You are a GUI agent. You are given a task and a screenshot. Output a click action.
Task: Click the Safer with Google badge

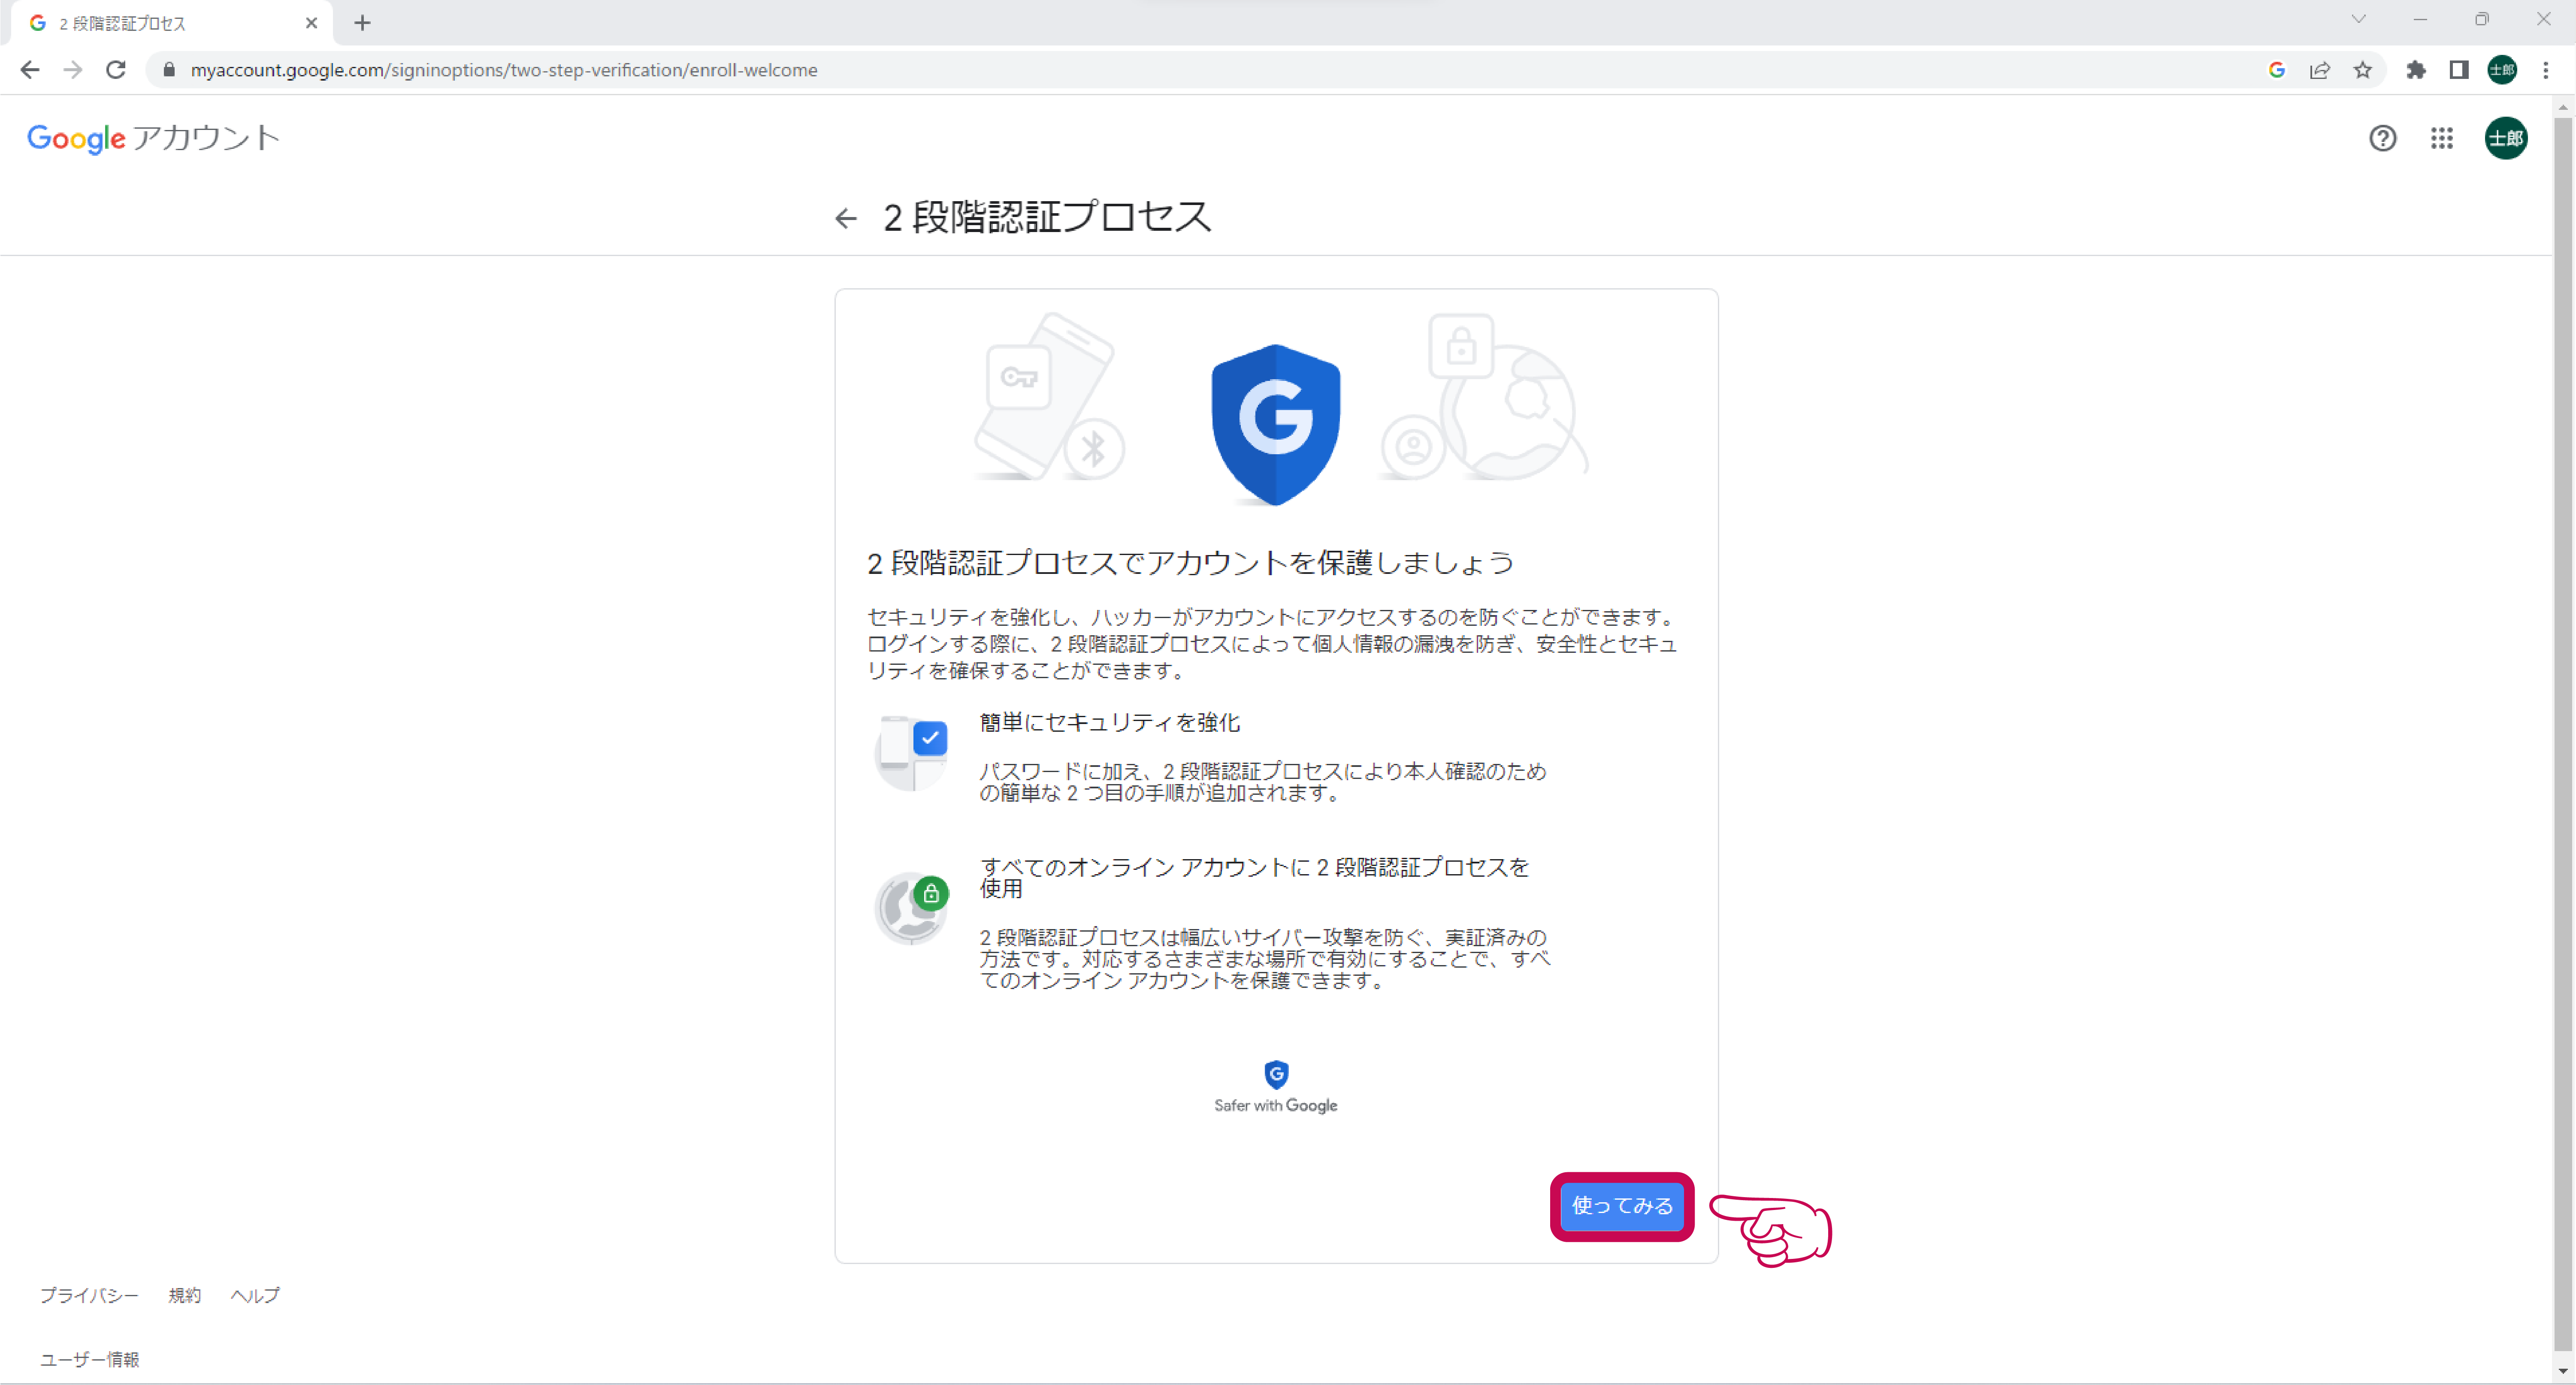pos(1275,1087)
